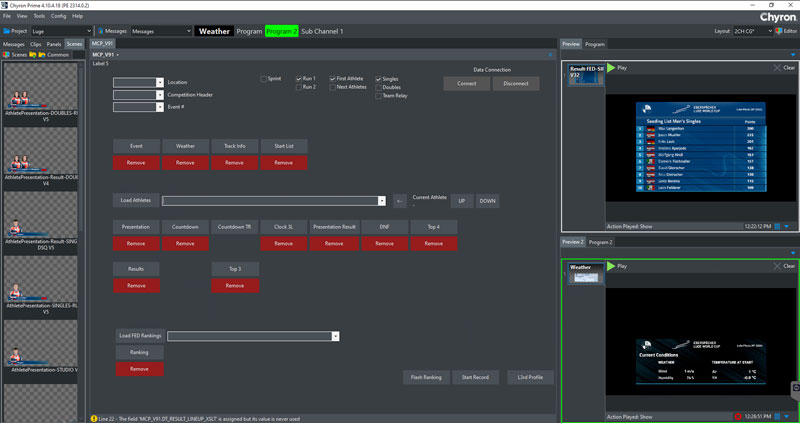Click the Start List button
The height and width of the screenshot is (423, 800).
284,146
